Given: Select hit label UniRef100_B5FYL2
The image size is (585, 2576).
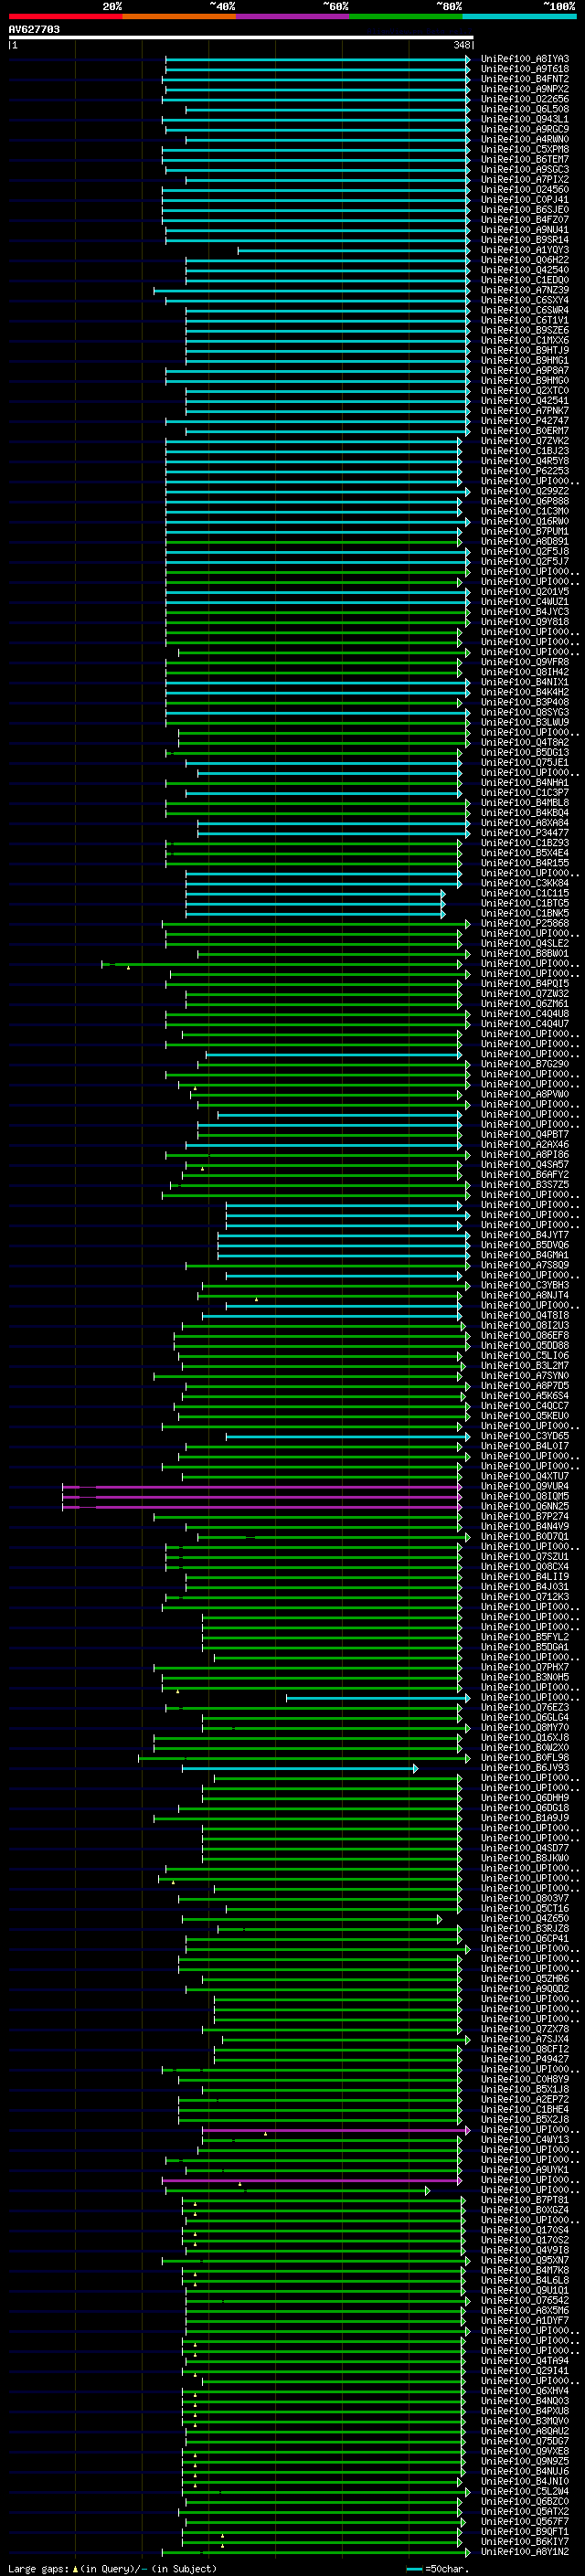Looking at the screenshot, I should point(524,1637).
